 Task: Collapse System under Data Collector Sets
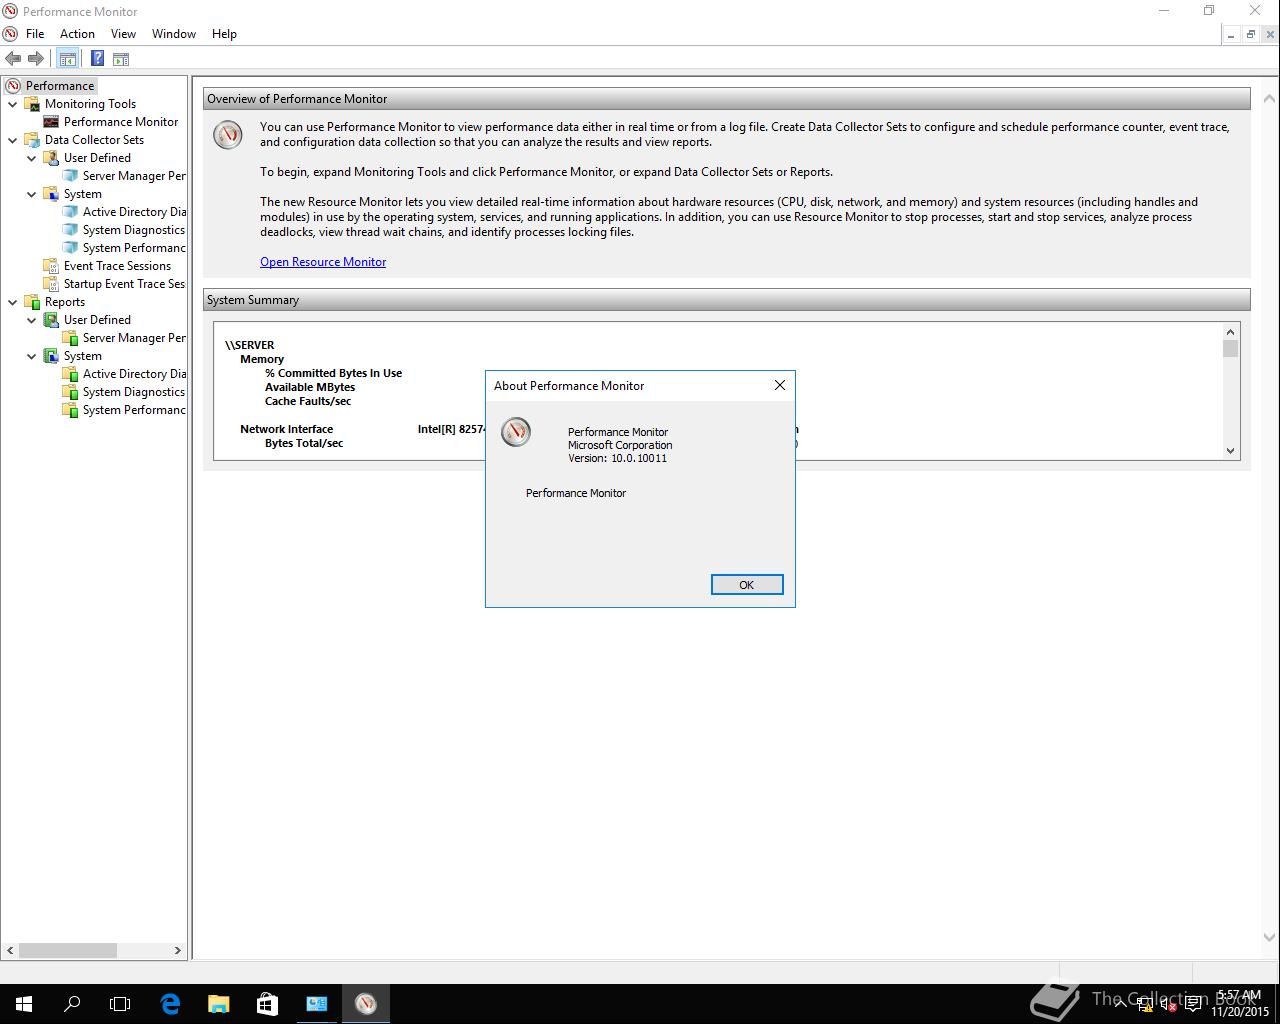point(32,194)
